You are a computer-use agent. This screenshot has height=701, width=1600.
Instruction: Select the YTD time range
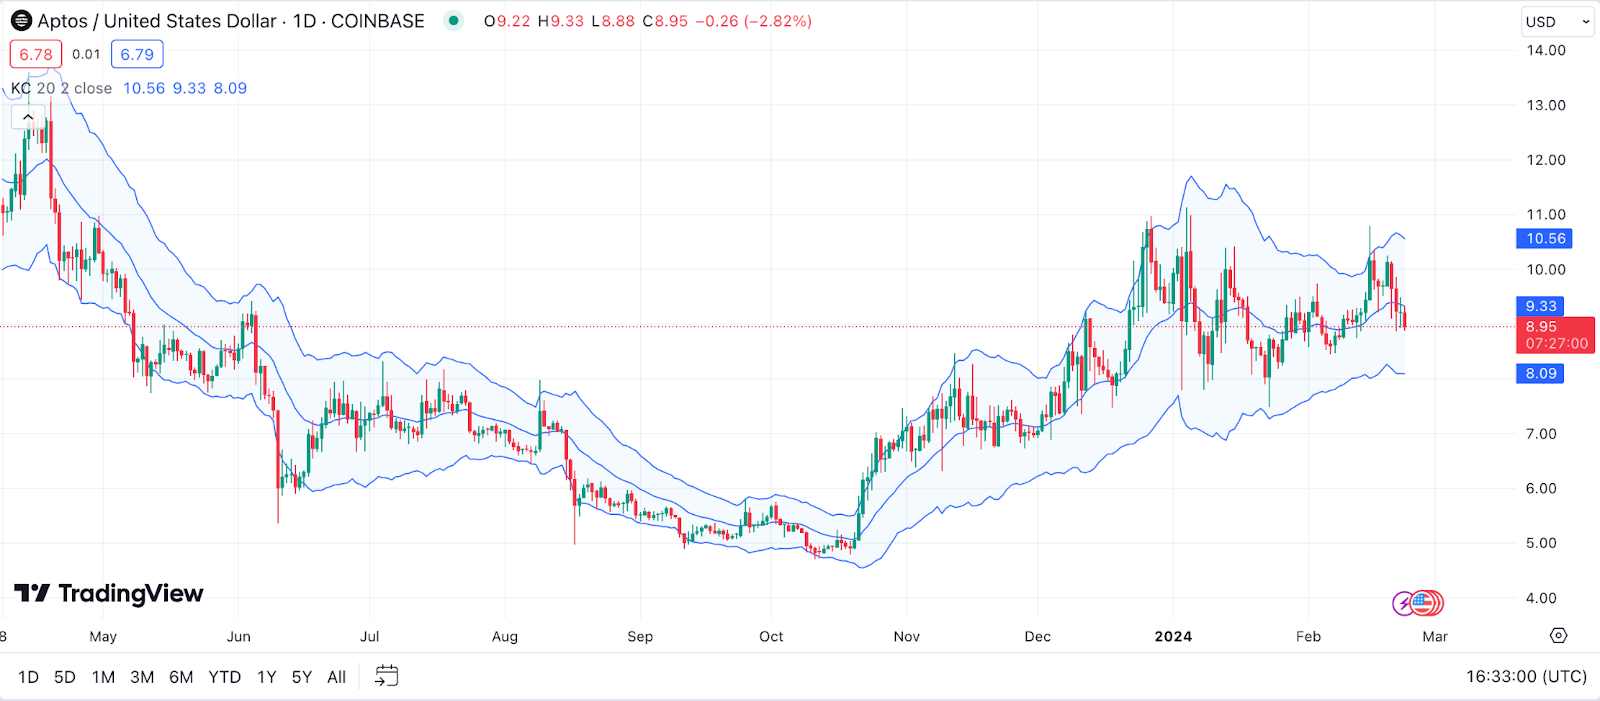pos(225,677)
